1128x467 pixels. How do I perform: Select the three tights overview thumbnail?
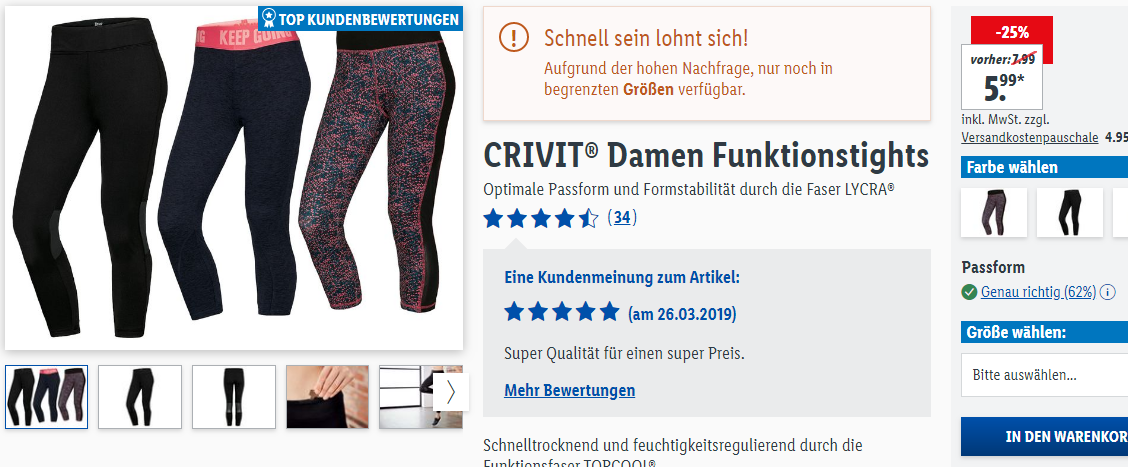[x=47, y=397]
